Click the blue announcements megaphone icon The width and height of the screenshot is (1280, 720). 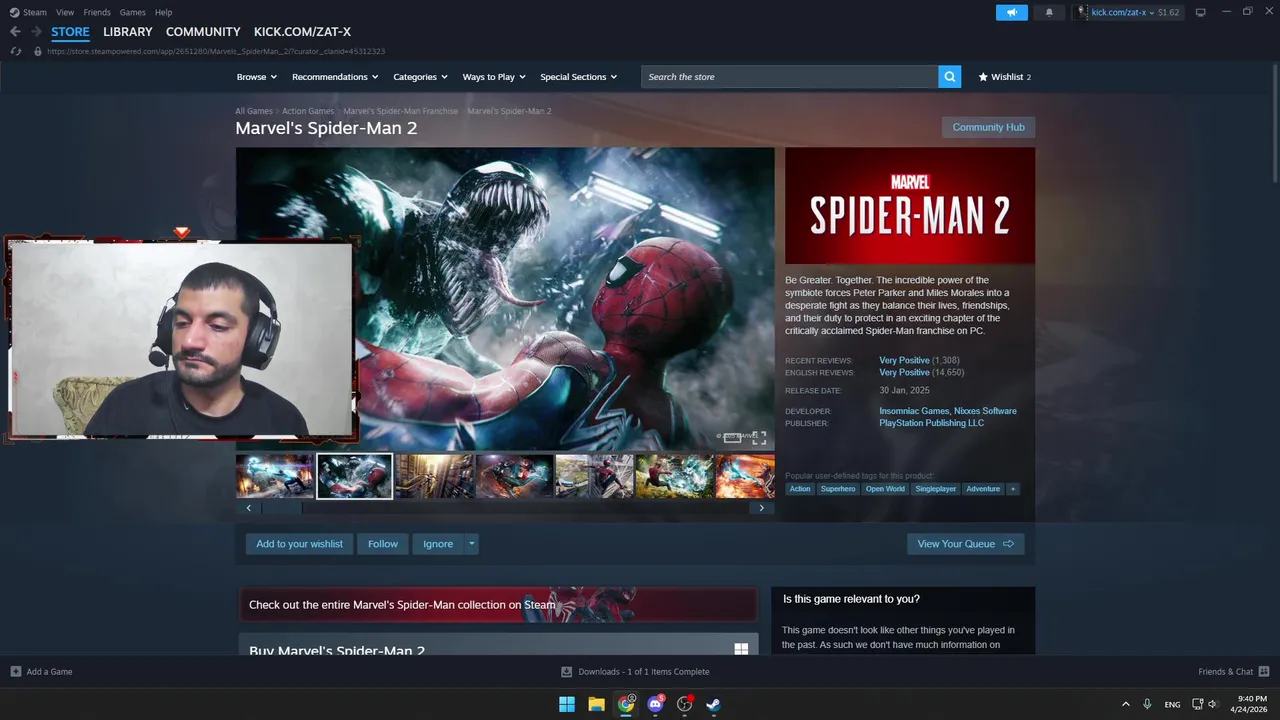[x=1012, y=12]
